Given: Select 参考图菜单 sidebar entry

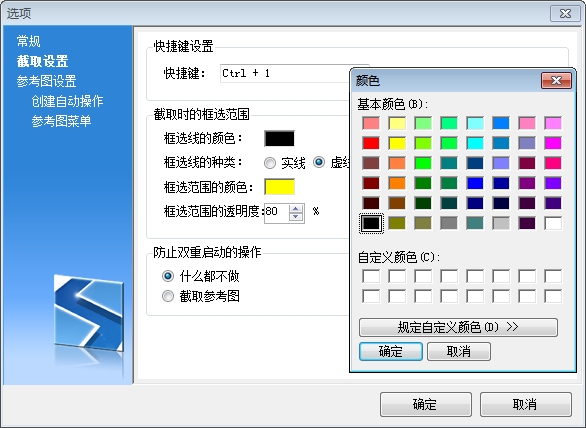Looking at the screenshot, I should click(x=61, y=121).
